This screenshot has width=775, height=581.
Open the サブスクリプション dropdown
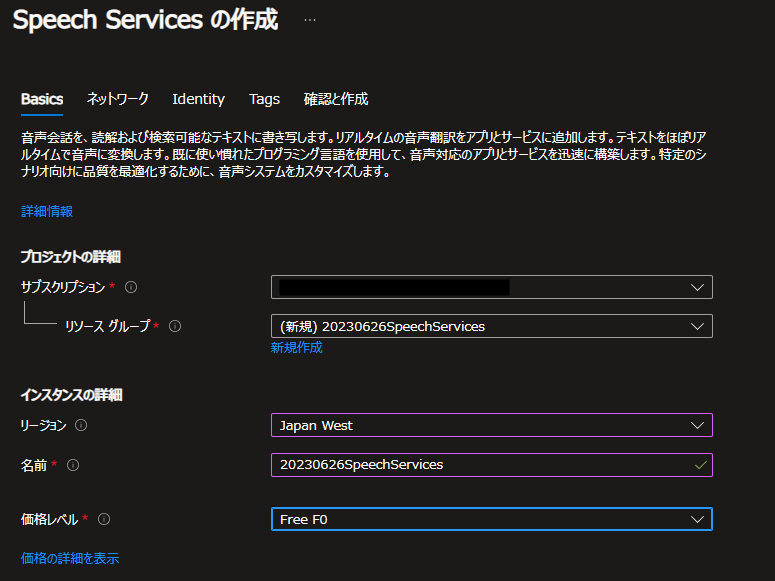[492, 287]
